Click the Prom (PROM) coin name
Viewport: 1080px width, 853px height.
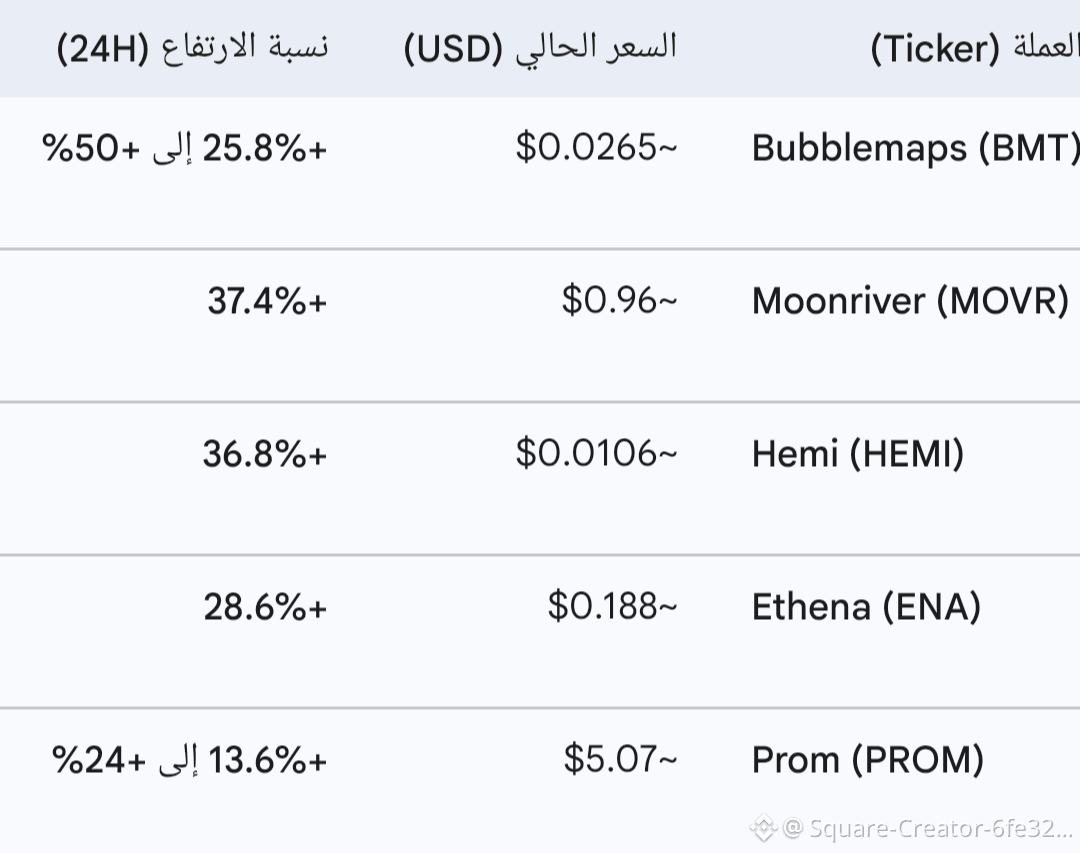tap(868, 760)
